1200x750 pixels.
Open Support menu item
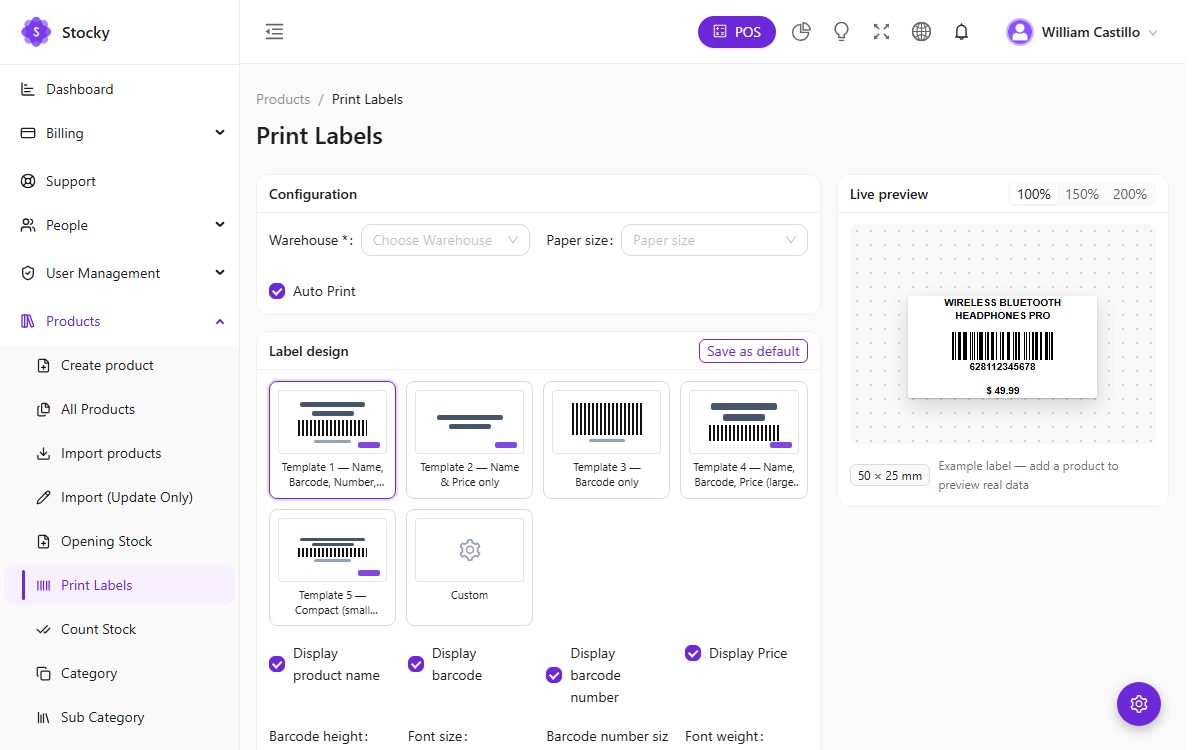[120, 181]
